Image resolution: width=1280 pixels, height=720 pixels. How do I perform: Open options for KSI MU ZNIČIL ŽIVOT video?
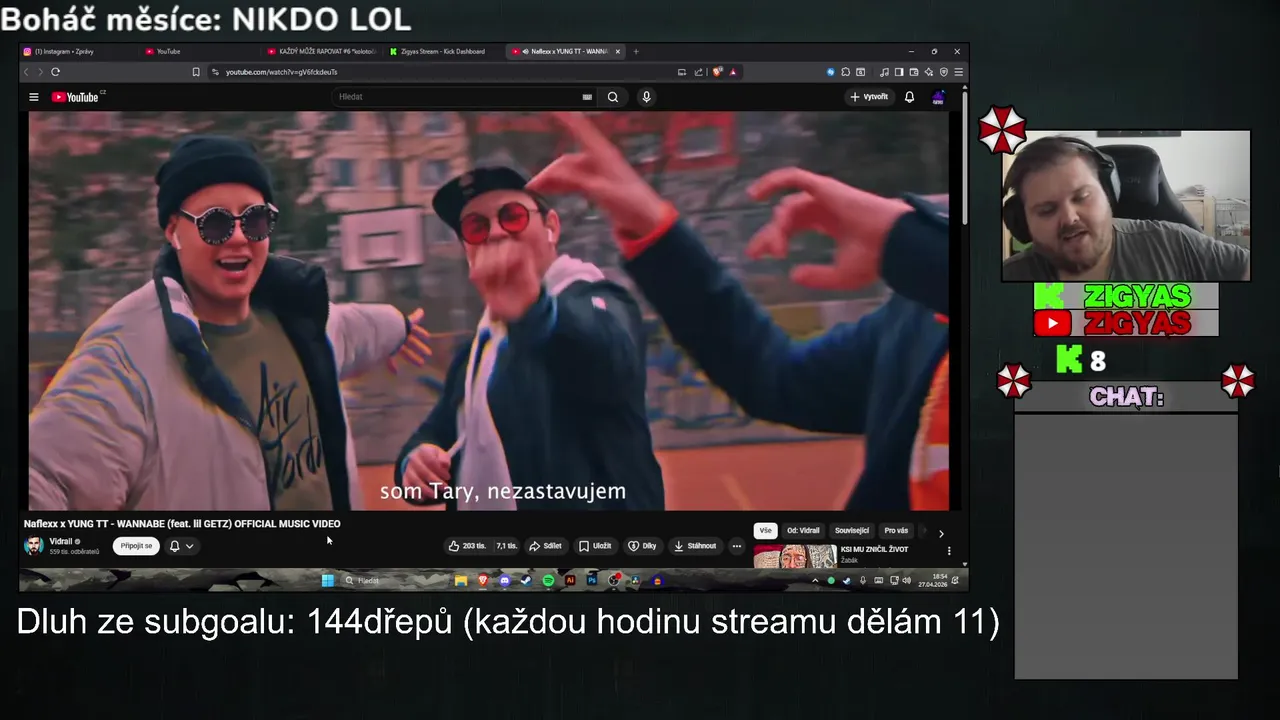click(x=949, y=551)
